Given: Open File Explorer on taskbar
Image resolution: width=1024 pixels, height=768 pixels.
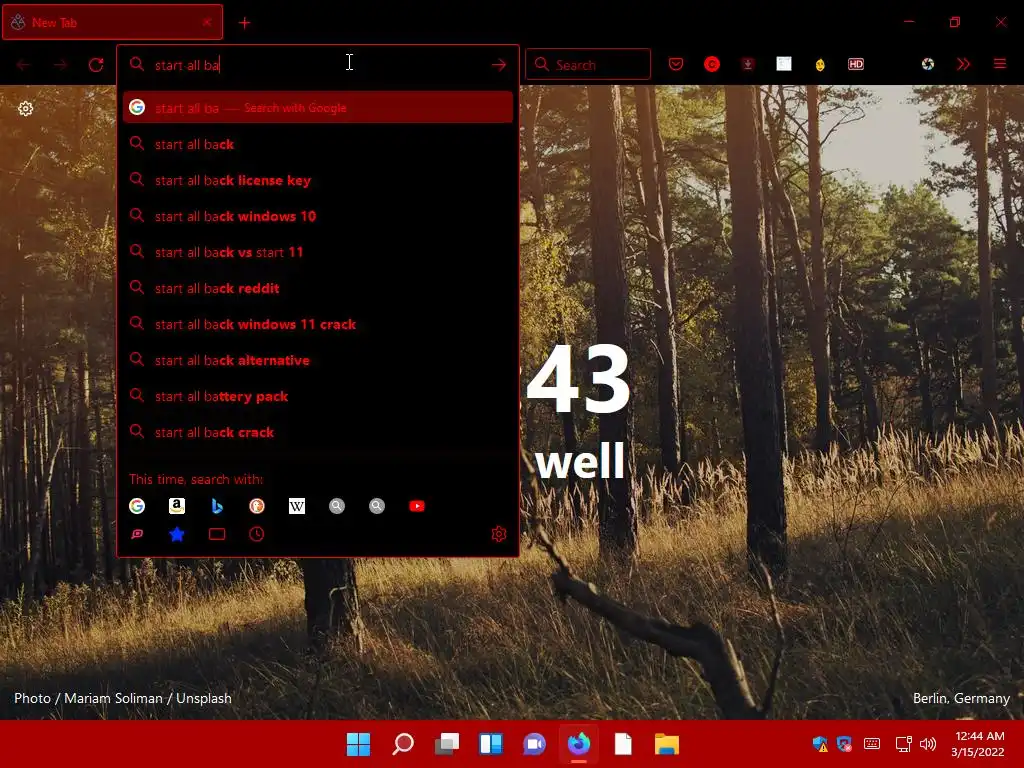Looking at the screenshot, I should tap(667, 744).
